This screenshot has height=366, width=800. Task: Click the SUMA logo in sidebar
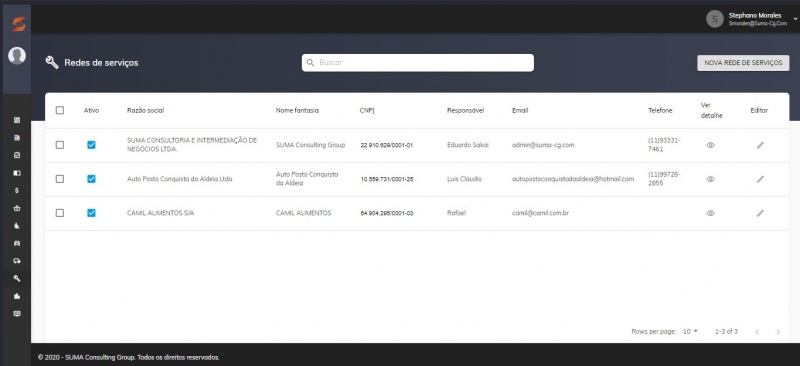(18, 24)
